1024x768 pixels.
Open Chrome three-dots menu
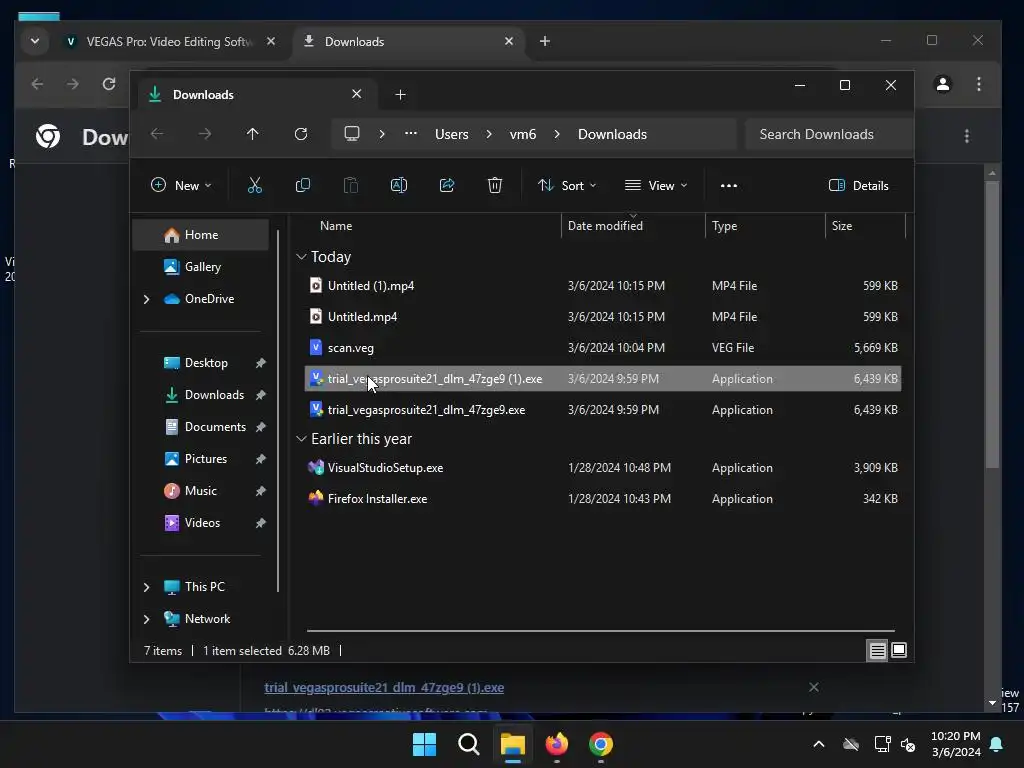click(x=978, y=84)
